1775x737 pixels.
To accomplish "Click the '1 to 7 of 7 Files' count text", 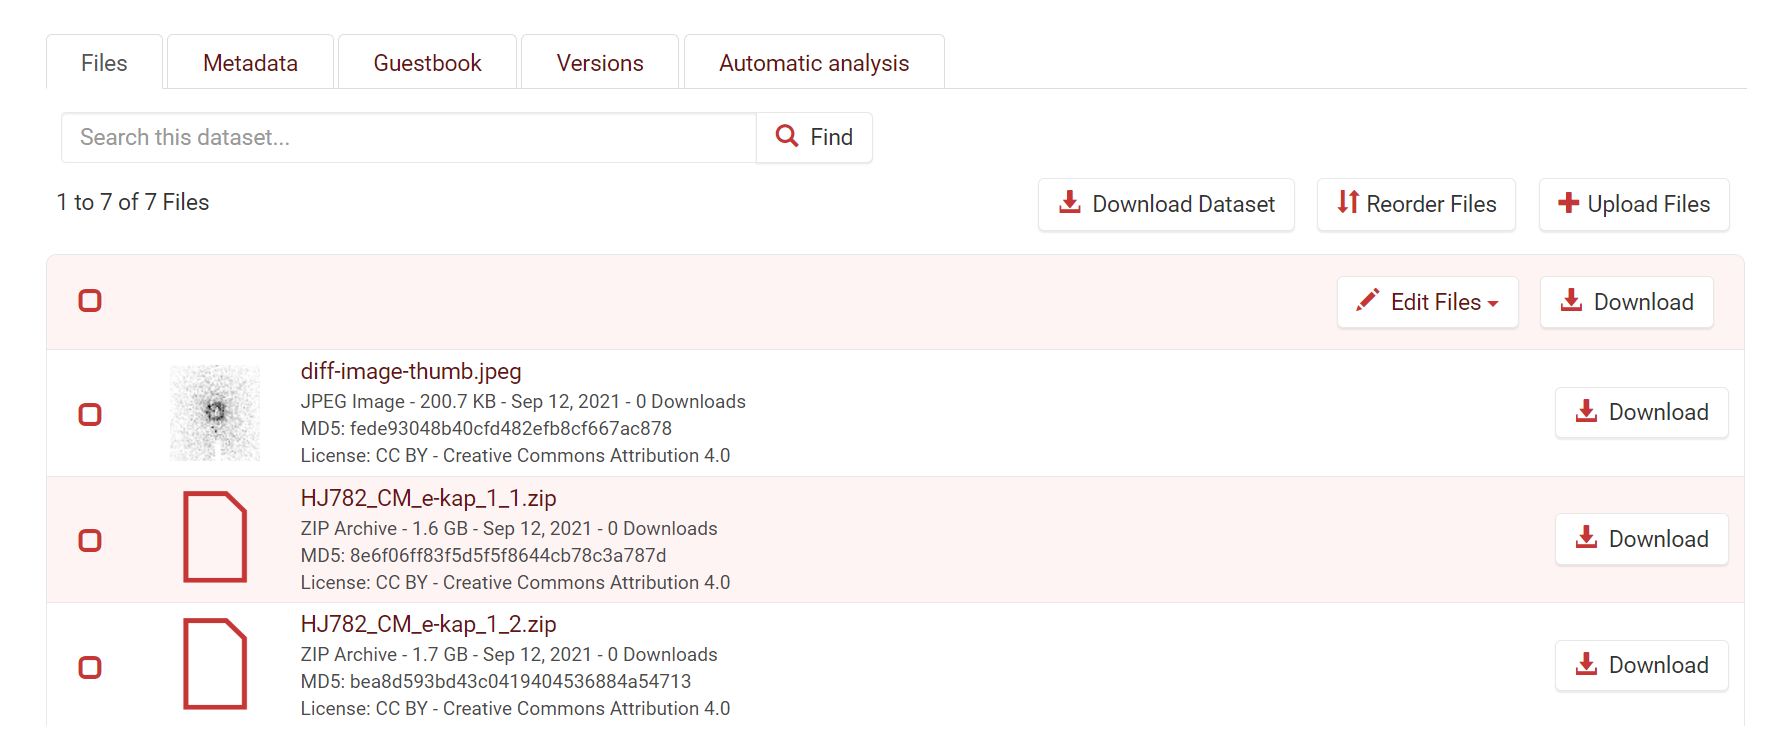I will (x=133, y=202).
